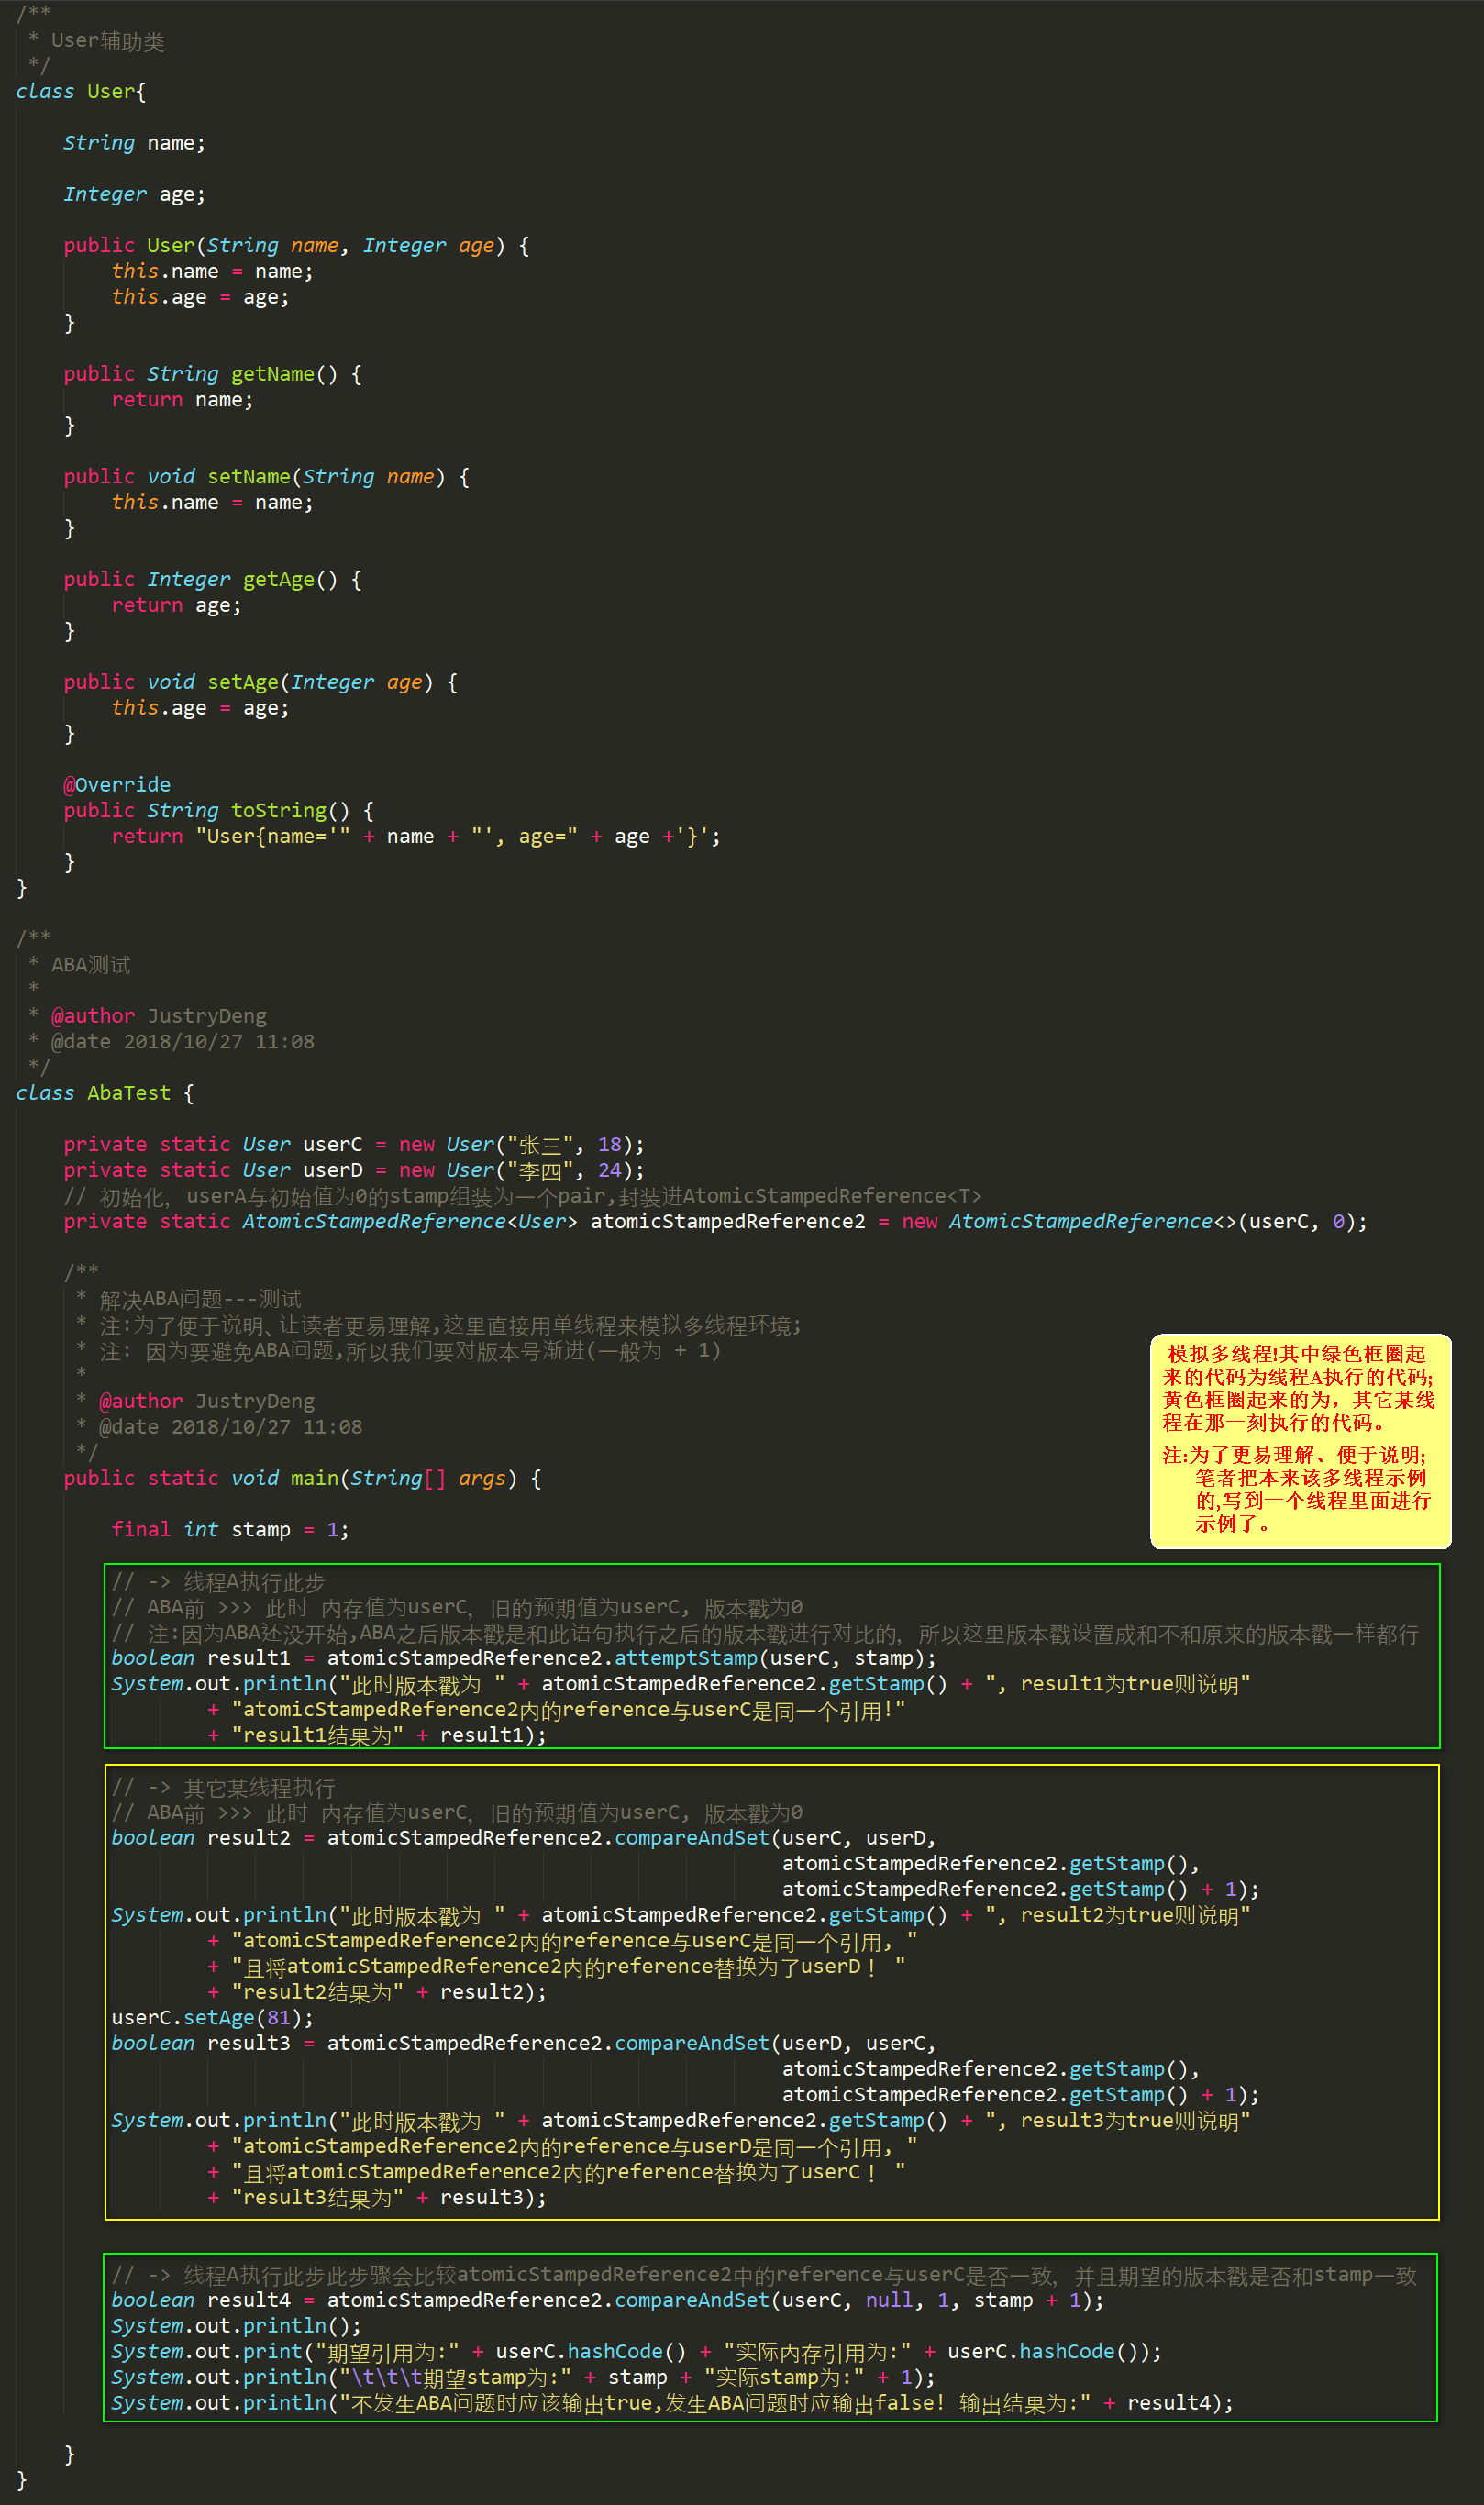Image resolution: width=1484 pixels, height=2505 pixels.
Task: Click the setName(String name) method signature
Action: [x=266, y=477]
